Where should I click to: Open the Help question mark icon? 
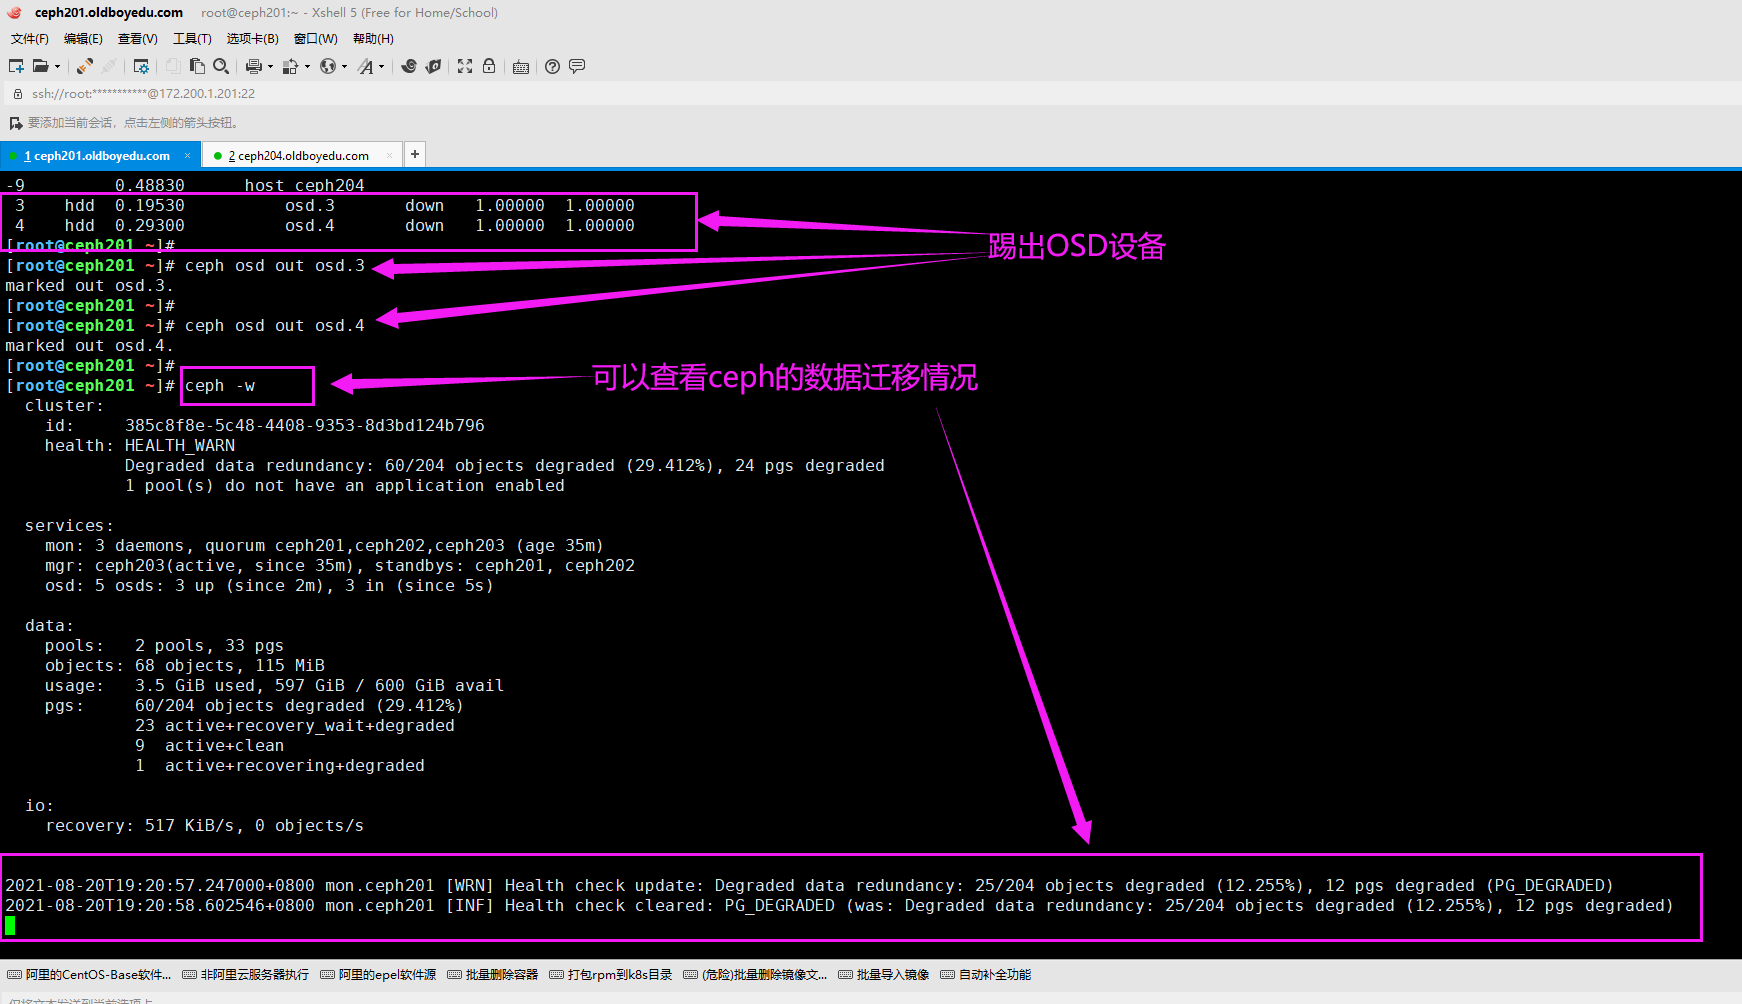click(552, 66)
